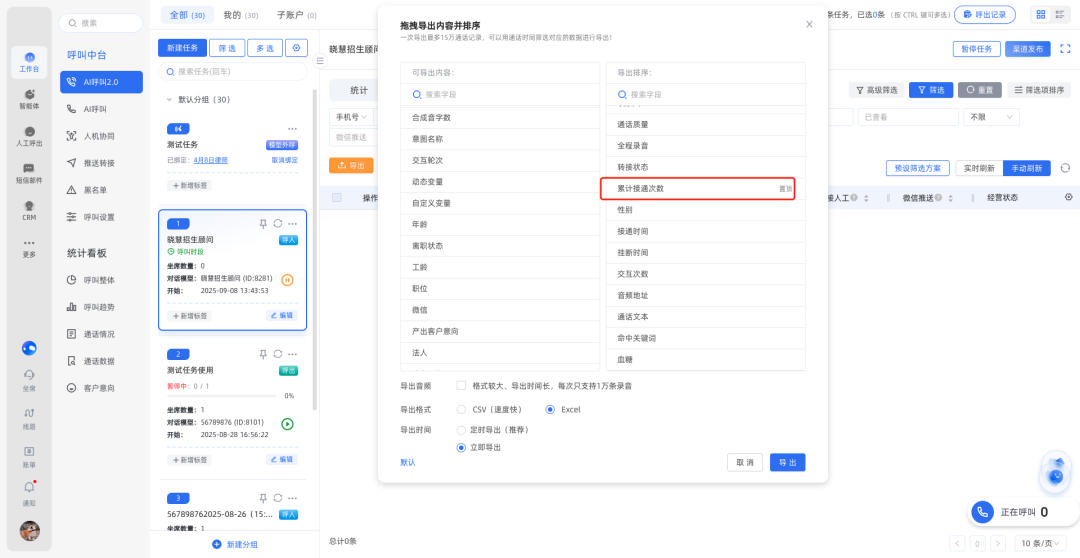Click the fullscreen expand icon at top right
This screenshot has height=558, width=1080.
tap(1066, 48)
